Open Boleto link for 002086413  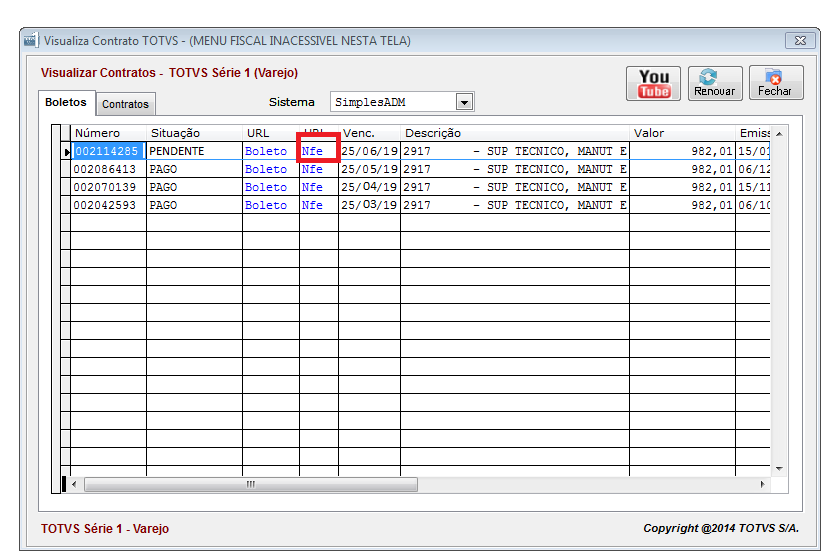coord(266,169)
